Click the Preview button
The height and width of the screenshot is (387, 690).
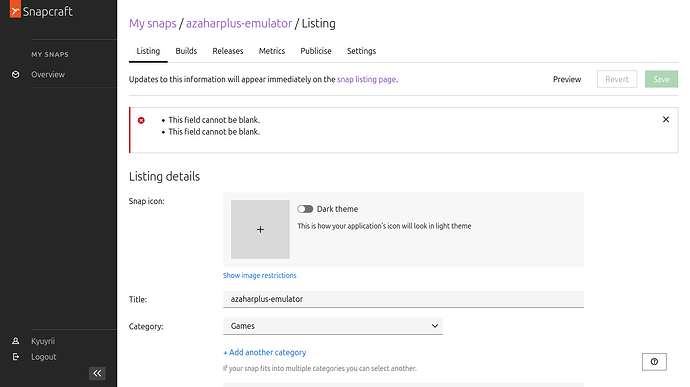pos(567,79)
